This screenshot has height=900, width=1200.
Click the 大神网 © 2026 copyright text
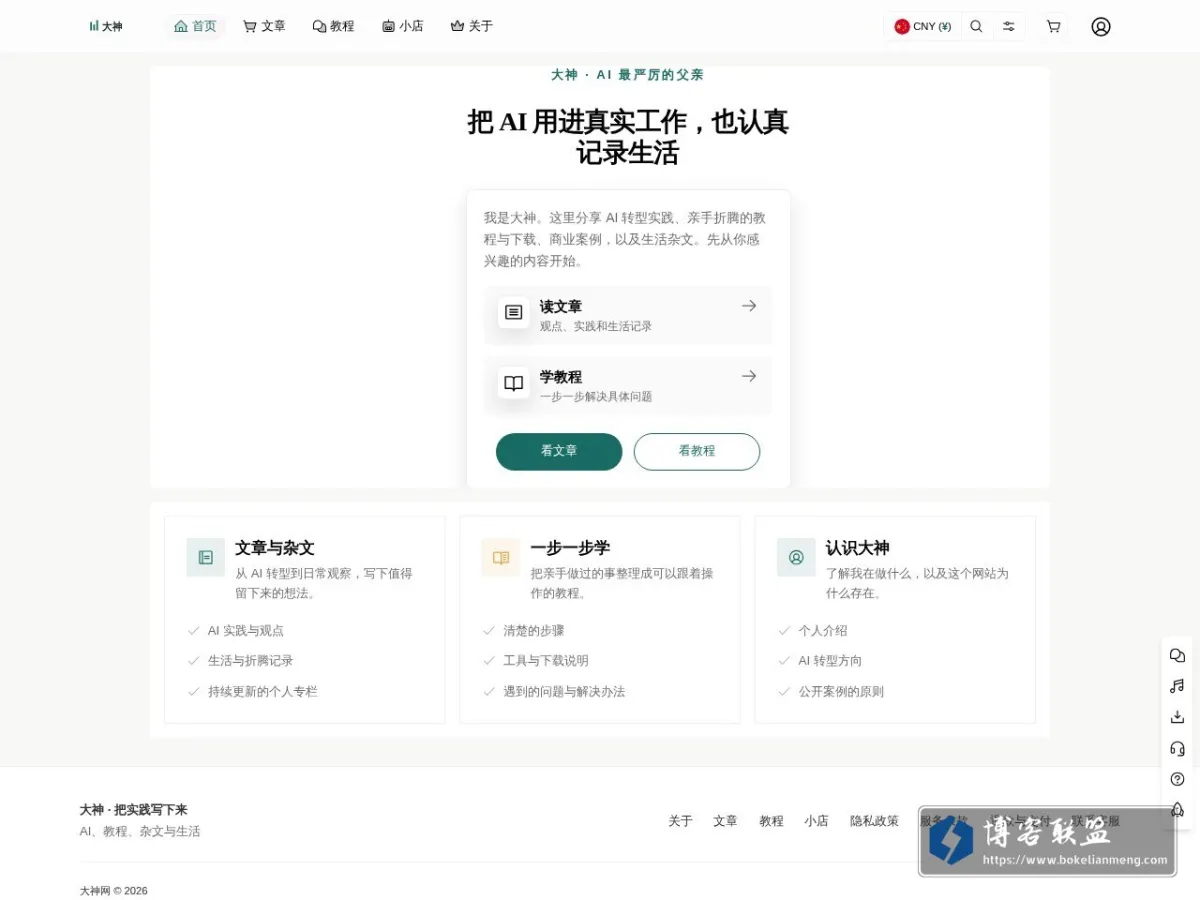(x=114, y=891)
